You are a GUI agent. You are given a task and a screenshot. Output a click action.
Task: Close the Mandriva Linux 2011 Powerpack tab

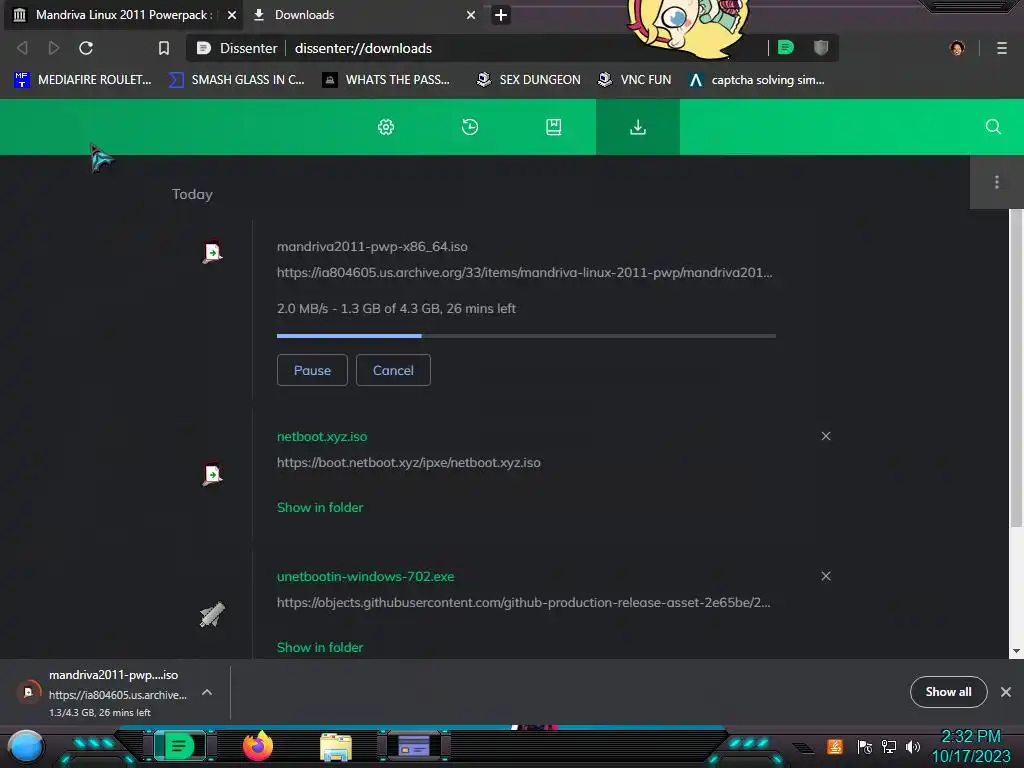pos(232,15)
